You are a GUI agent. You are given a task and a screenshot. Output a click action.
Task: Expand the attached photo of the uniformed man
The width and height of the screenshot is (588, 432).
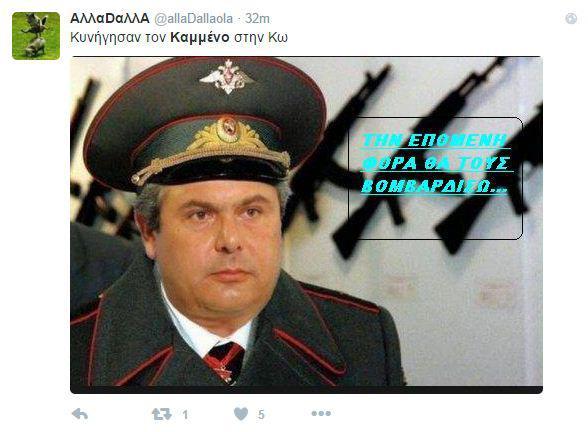306,225
